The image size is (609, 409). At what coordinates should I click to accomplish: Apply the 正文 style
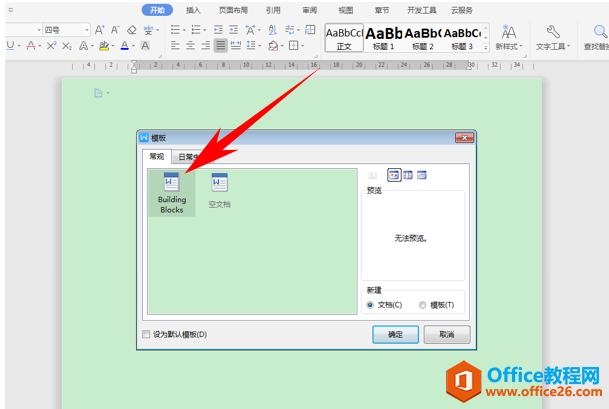click(x=344, y=38)
